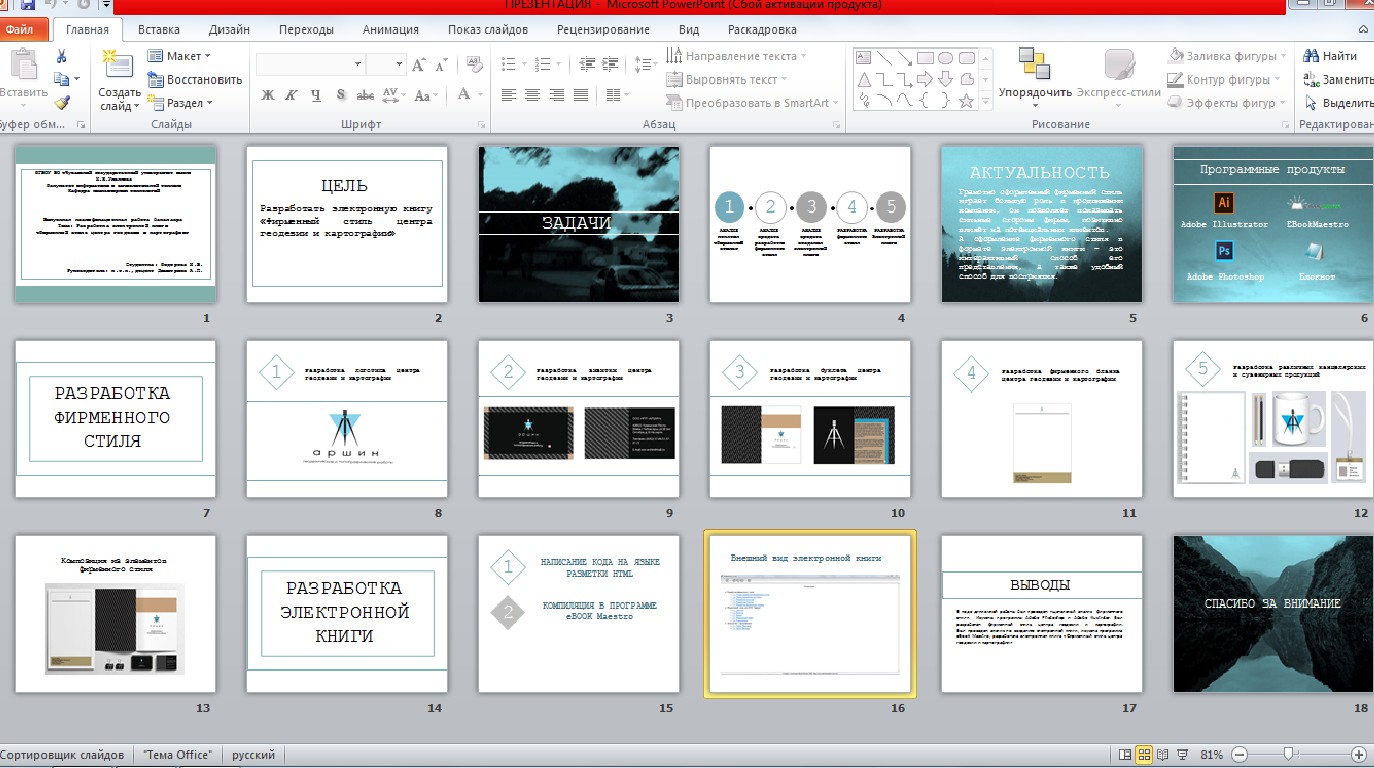The width and height of the screenshot is (1374, 768).
Task: Toggle Slide Sorter view button
Action: pos(1146,754)
